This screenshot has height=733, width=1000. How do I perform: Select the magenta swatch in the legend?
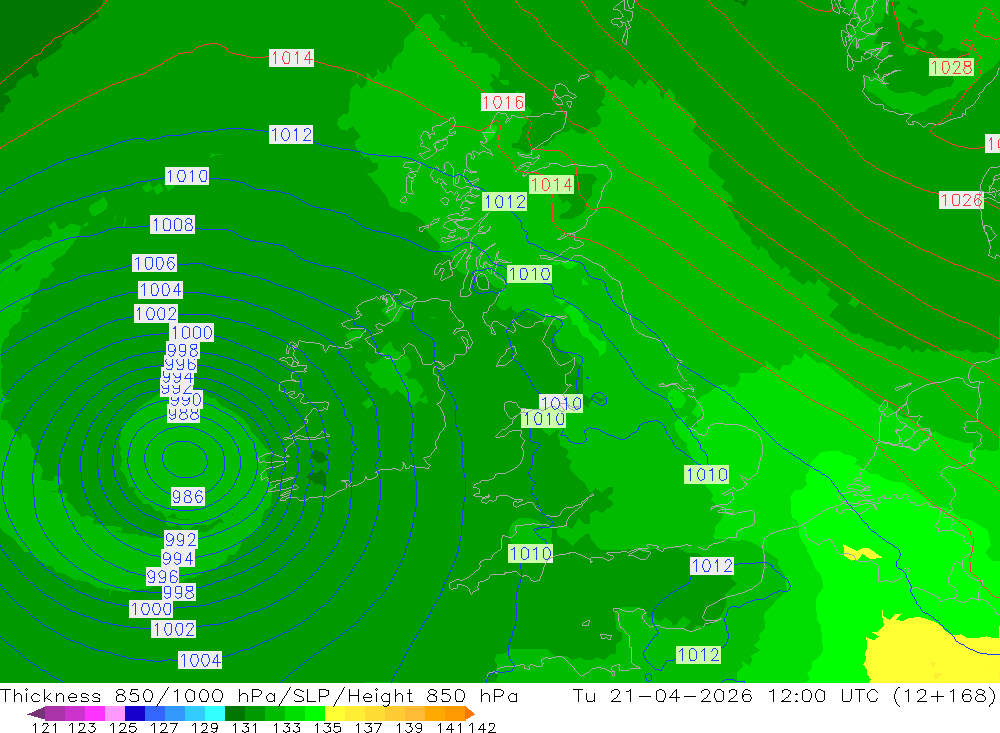click(x=95, y=713)
